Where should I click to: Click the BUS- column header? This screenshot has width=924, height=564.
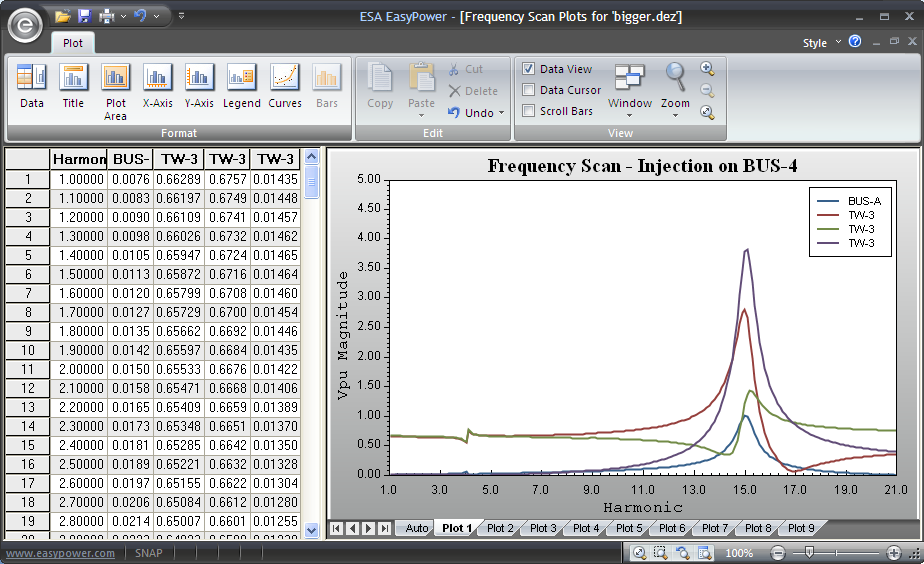pos(130,159)
